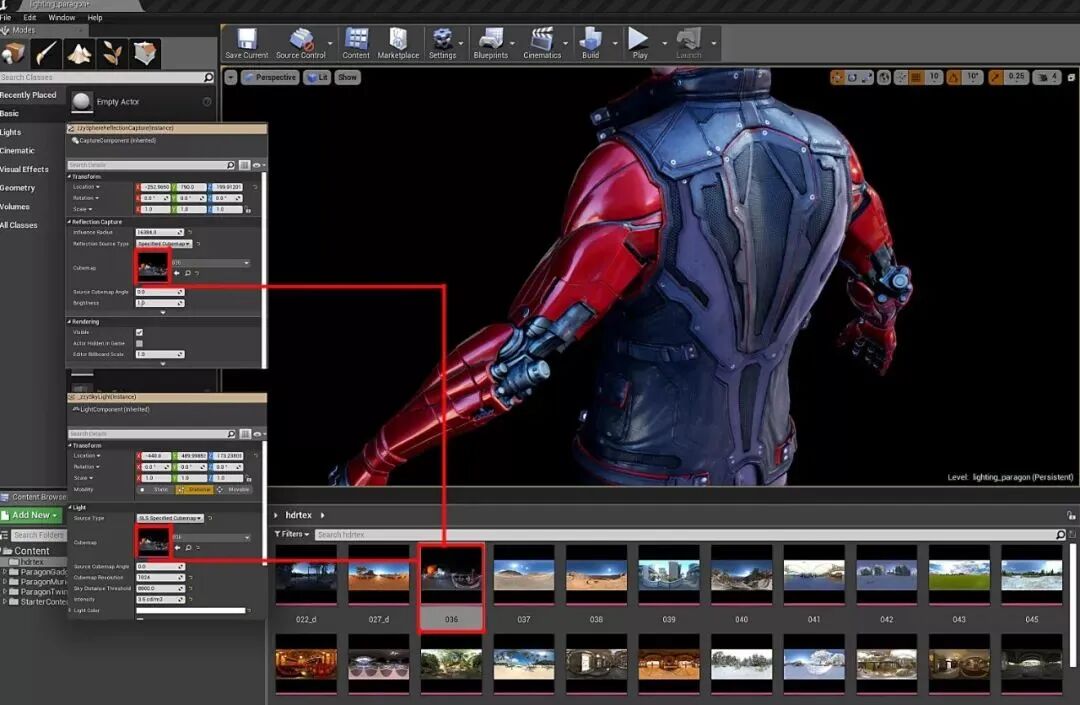Screen dimensions: 1080x705
Task: Toggle the Visible checkbox under Rendering
Action: pyautogui.click(x=139, y=332)
